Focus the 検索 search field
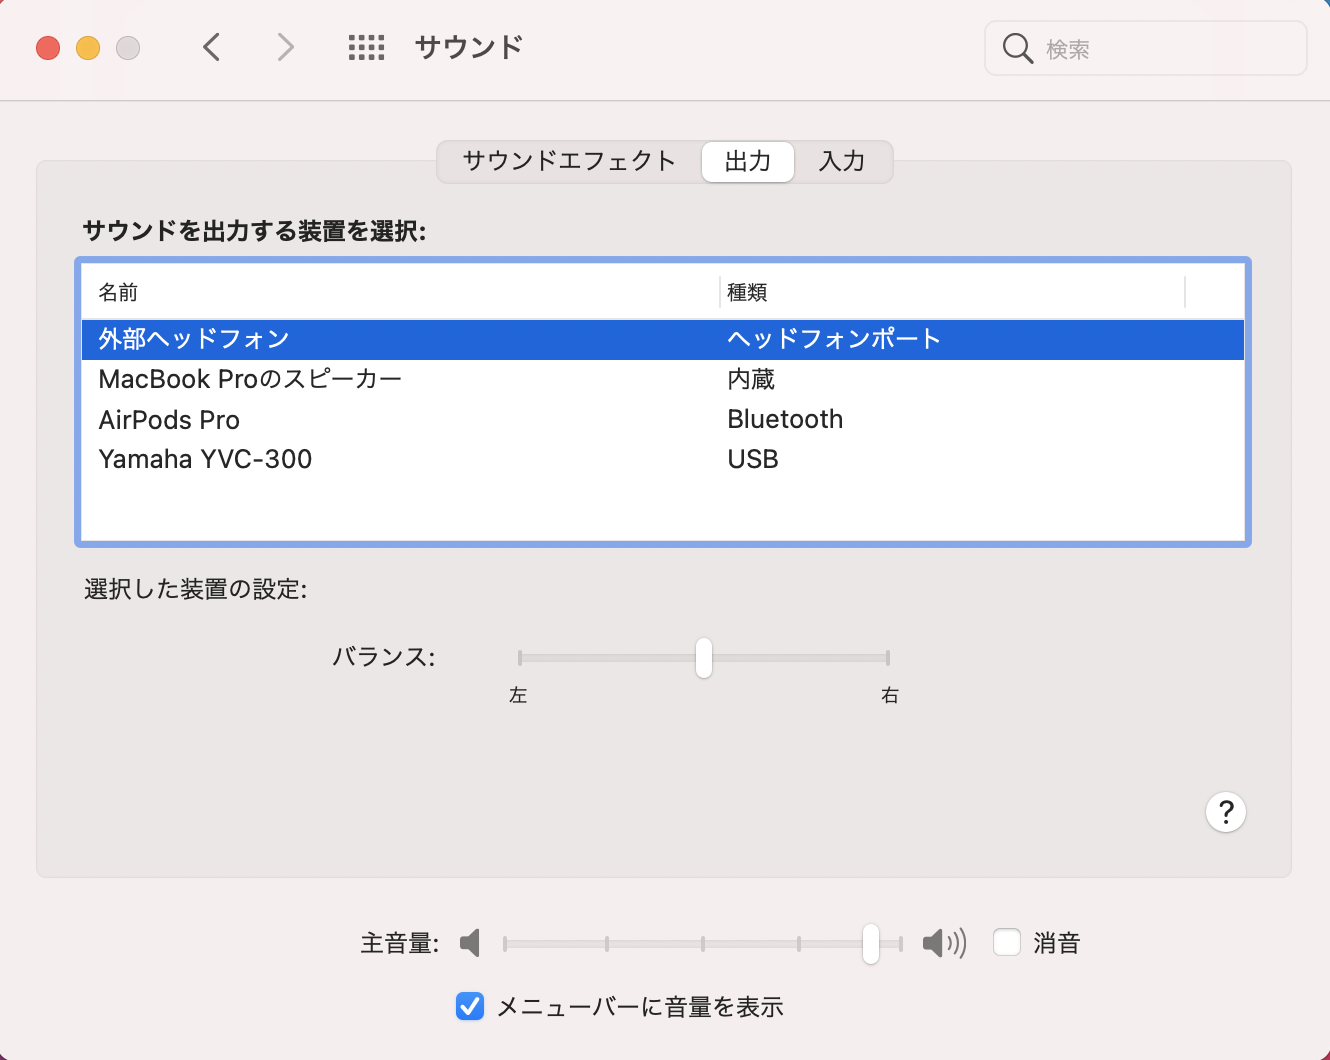This screenshot has height=1060, width=1330. pos(1146,48)
